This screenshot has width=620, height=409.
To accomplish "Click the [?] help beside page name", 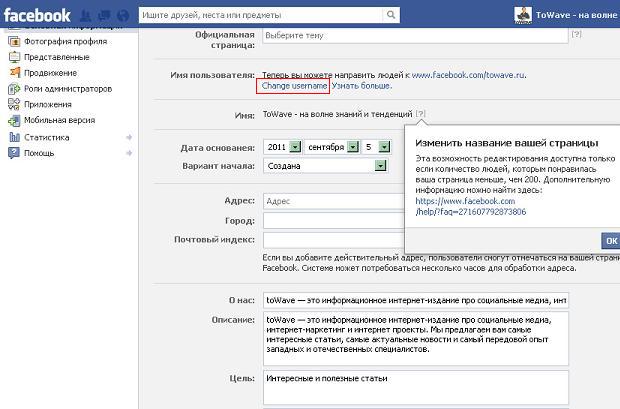I will [x=420, y=114].
